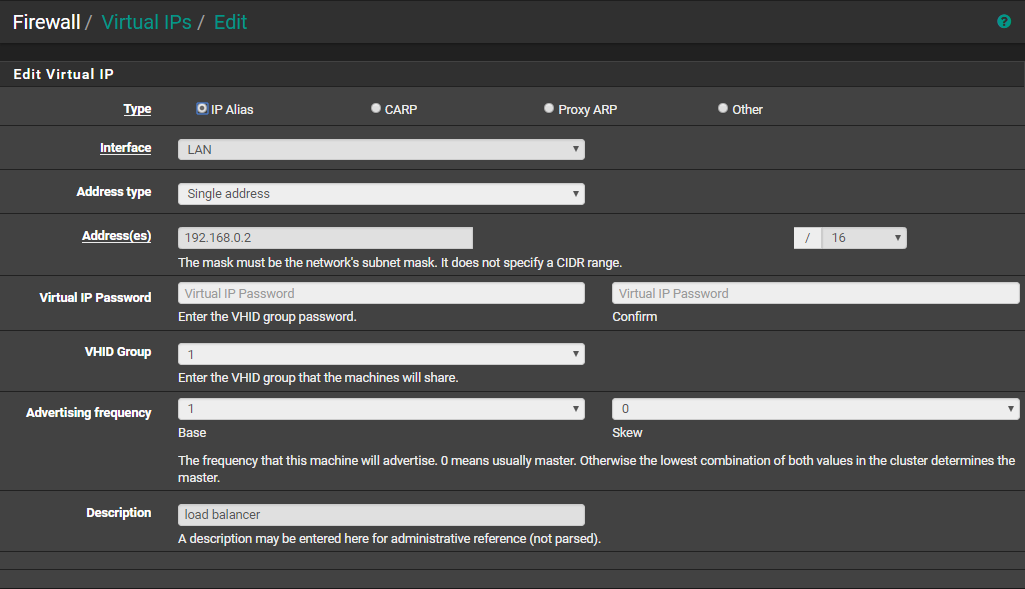Click the Confirm Virtual IP Password field
This screenshot has height=589, width=1025.
point(815,293)
